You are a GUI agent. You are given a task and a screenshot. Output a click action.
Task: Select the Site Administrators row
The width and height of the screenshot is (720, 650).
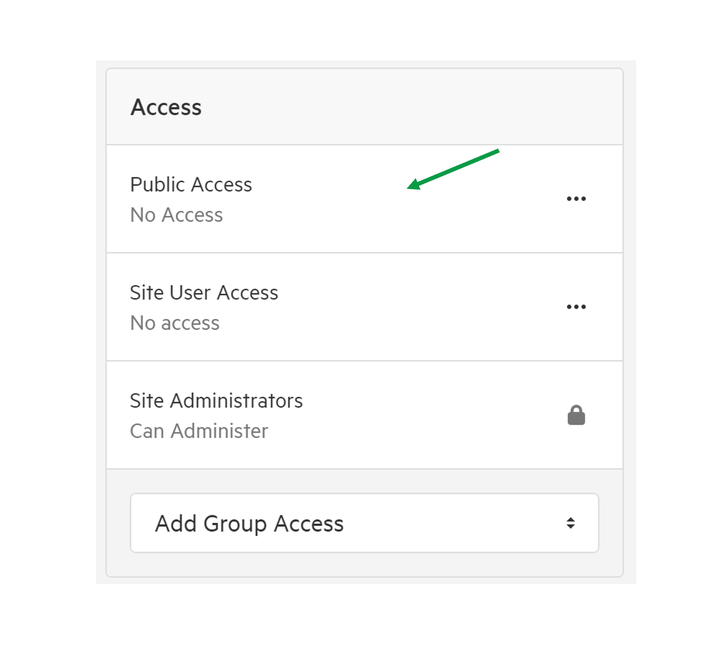365,415
